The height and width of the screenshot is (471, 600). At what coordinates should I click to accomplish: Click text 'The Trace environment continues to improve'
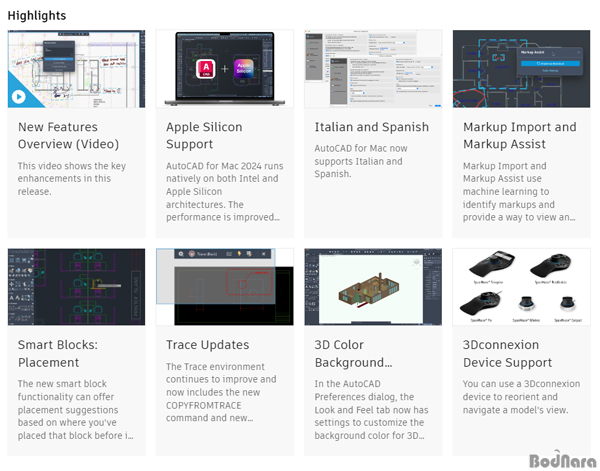pyautogui.click(x=221, y=373)
